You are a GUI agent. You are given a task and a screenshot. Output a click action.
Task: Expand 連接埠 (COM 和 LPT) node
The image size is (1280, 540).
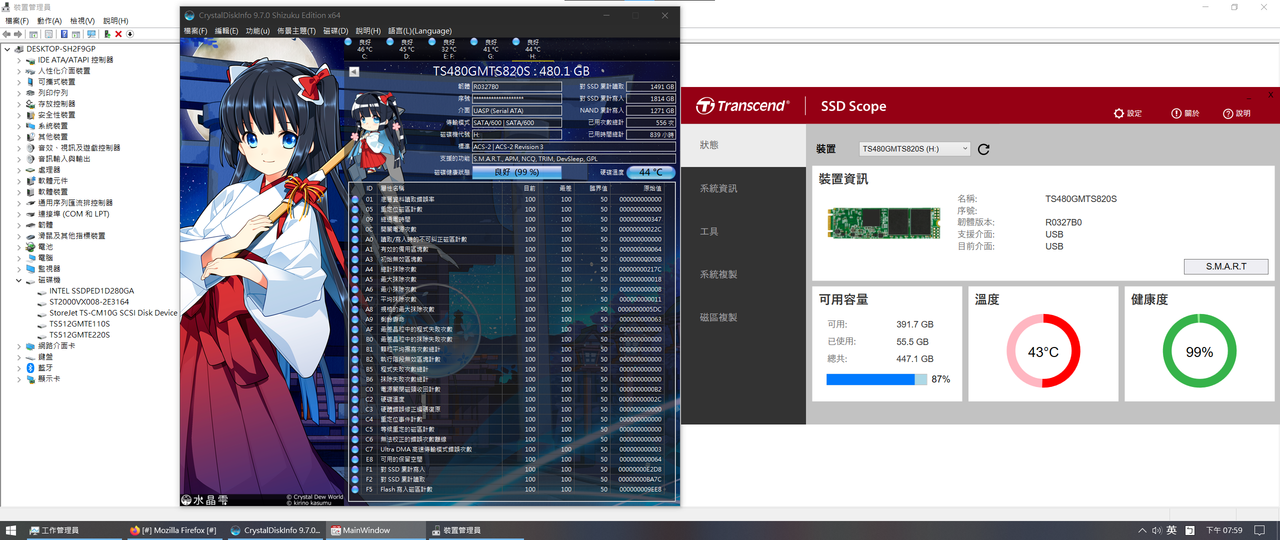pyautogui.click(x=18, y=214)
